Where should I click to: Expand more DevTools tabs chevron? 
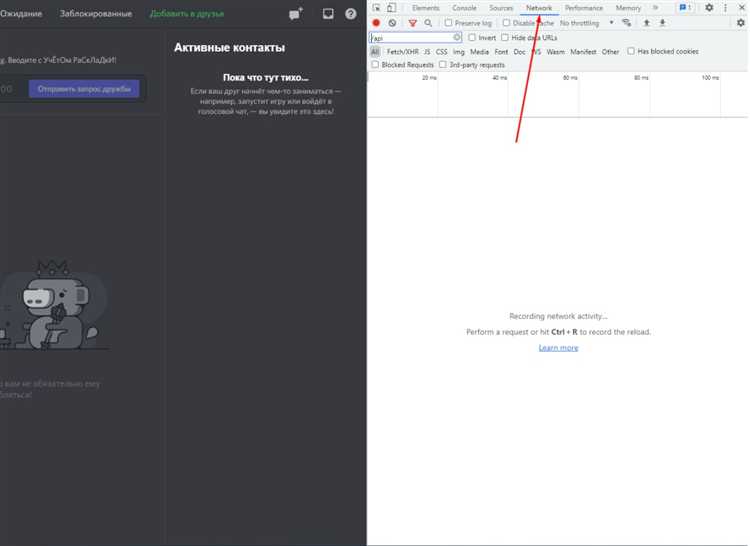coord(655,8)
